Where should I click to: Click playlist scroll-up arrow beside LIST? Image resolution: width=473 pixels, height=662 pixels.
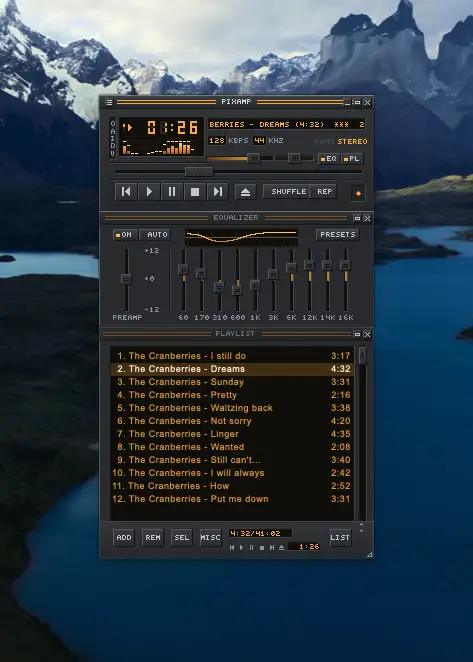point(361,525)
